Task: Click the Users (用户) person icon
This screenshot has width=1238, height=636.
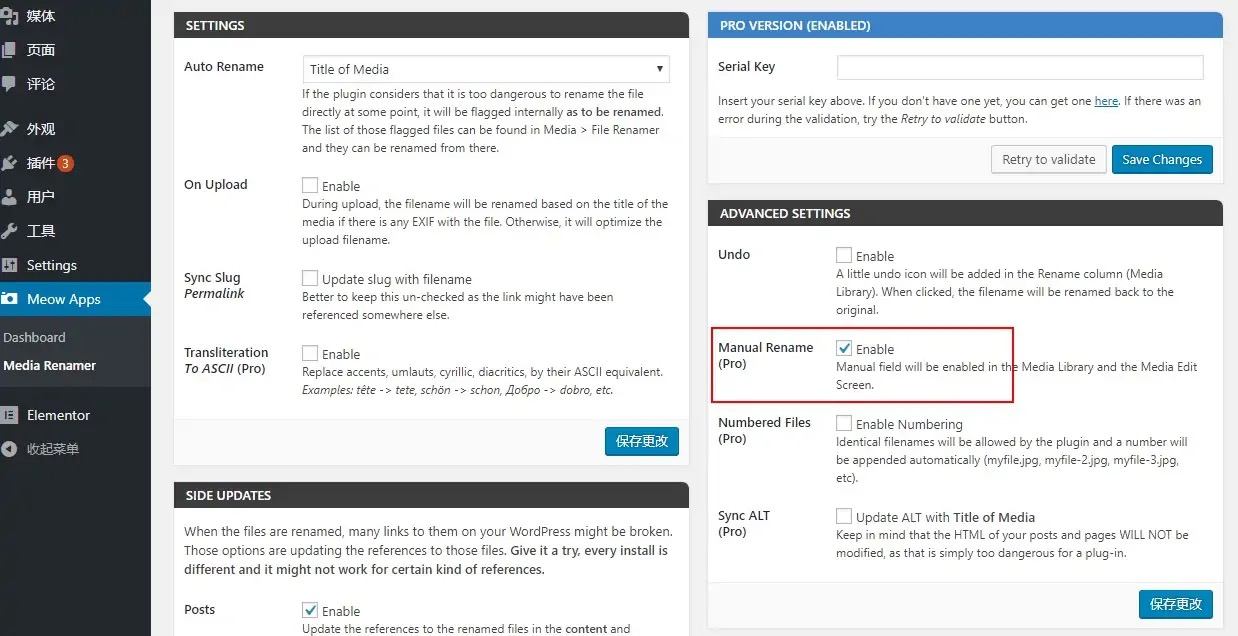Action: point(9,197)
